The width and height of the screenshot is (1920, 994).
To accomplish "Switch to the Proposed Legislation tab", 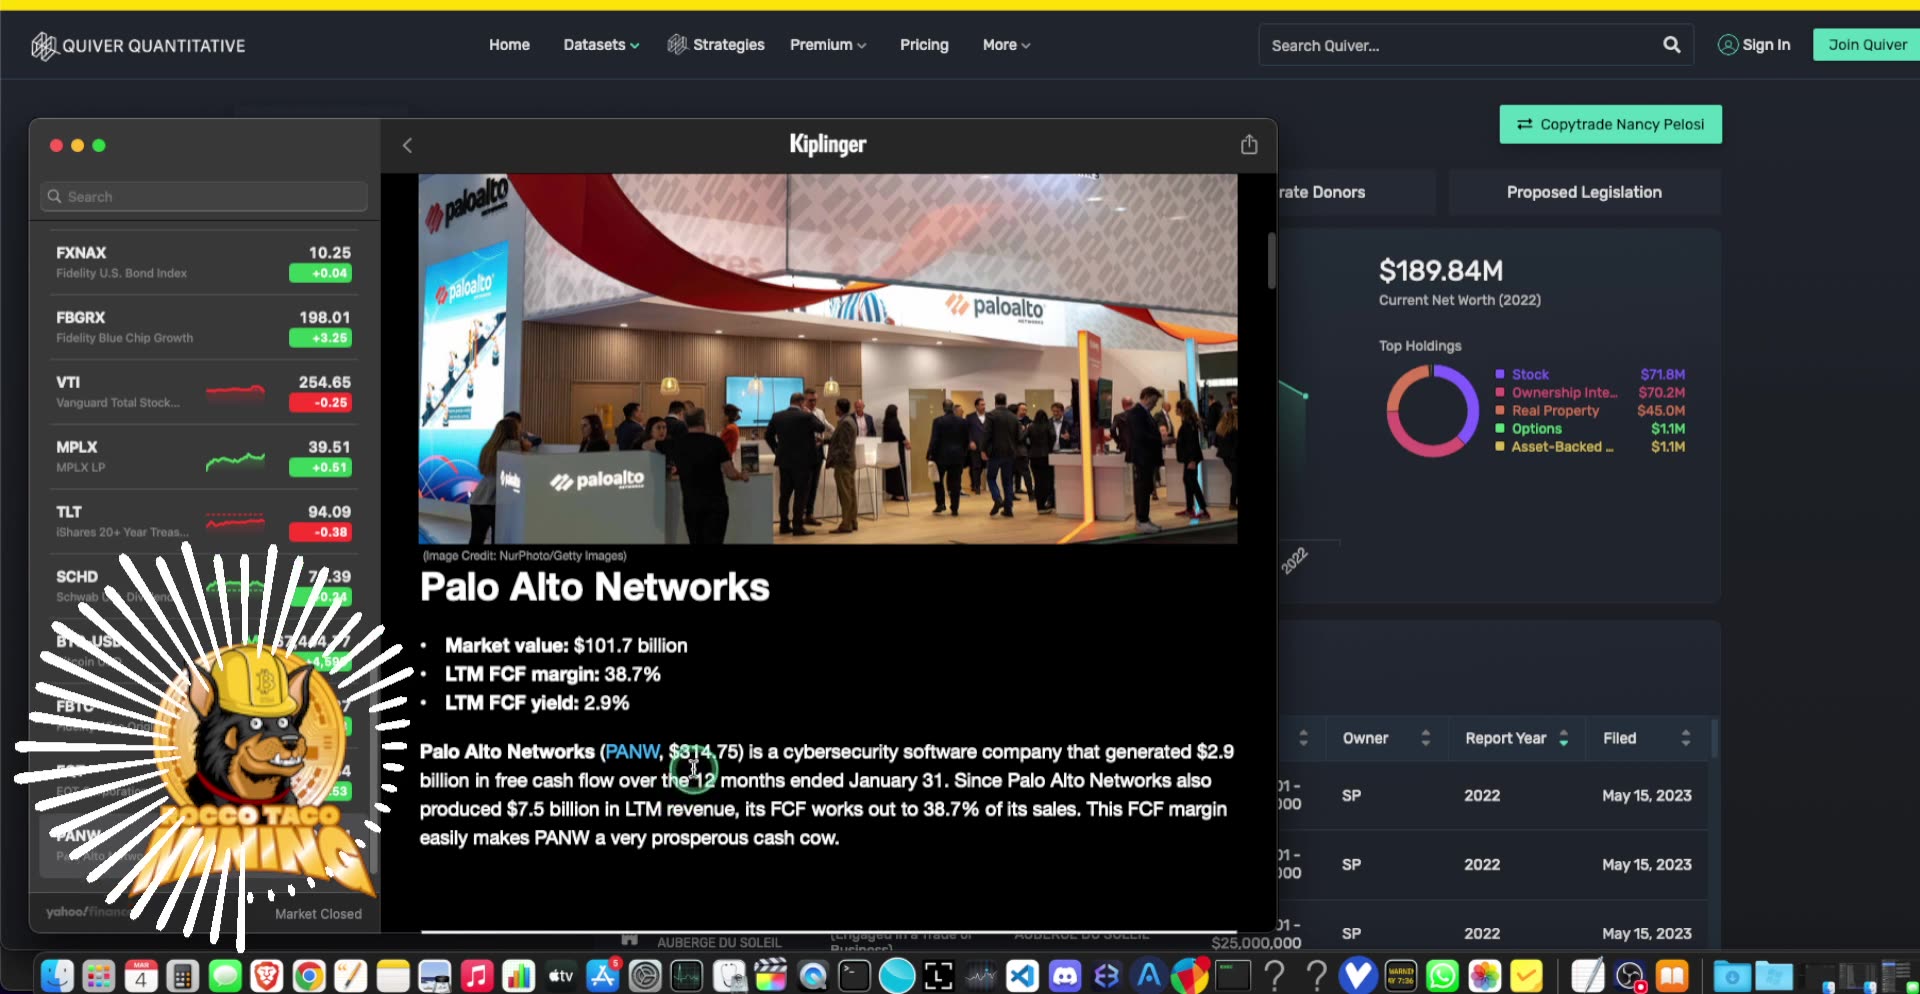I will click(x=1584, y=192).
